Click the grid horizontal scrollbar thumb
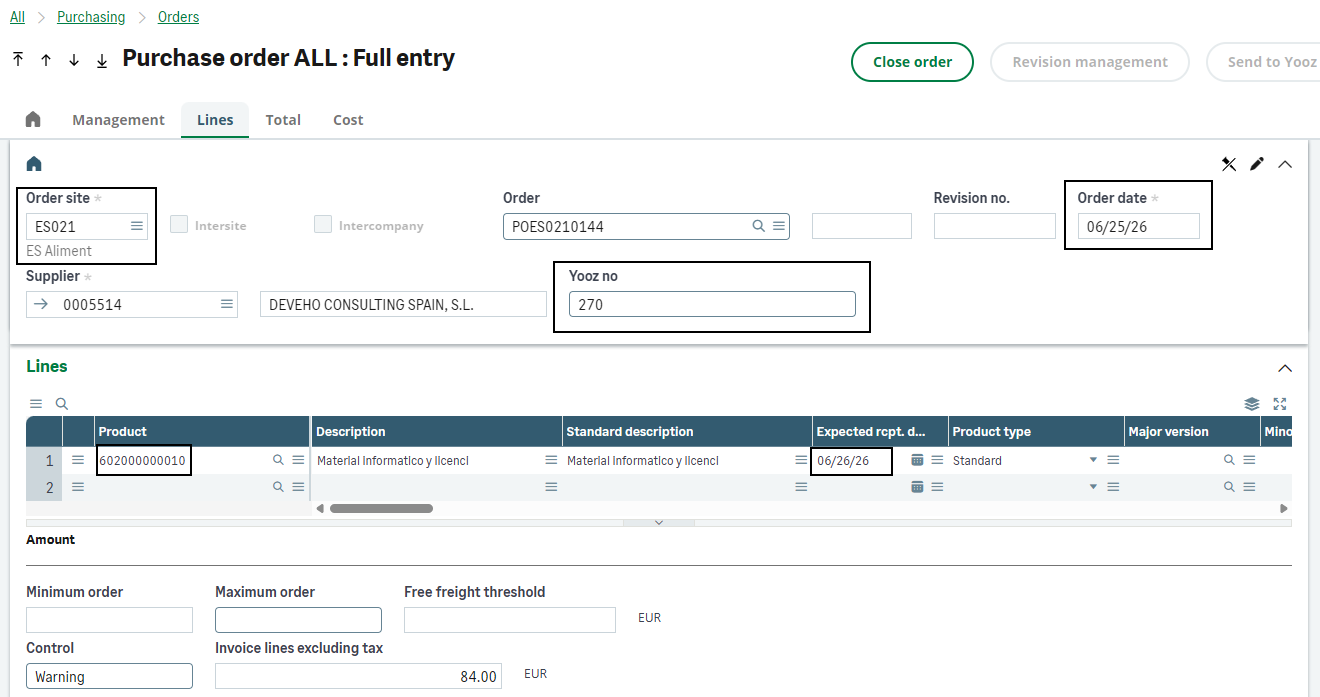The height and width of the screenshot is (697, 1320). (381, 508)
